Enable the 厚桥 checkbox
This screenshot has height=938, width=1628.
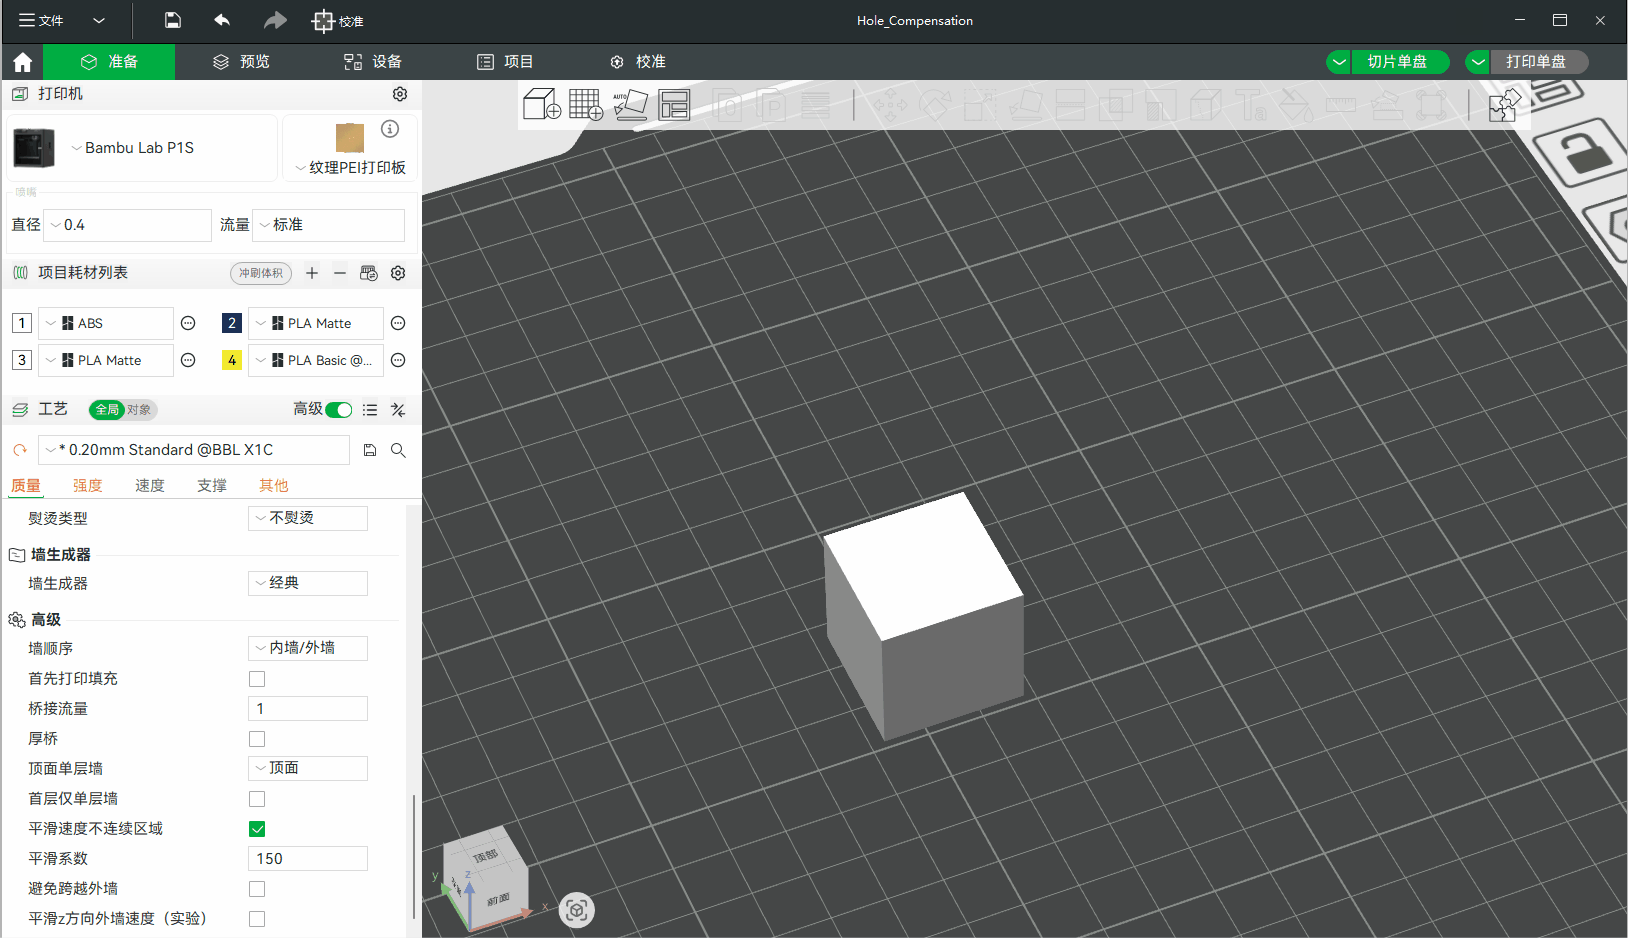[x=257, y=739]
